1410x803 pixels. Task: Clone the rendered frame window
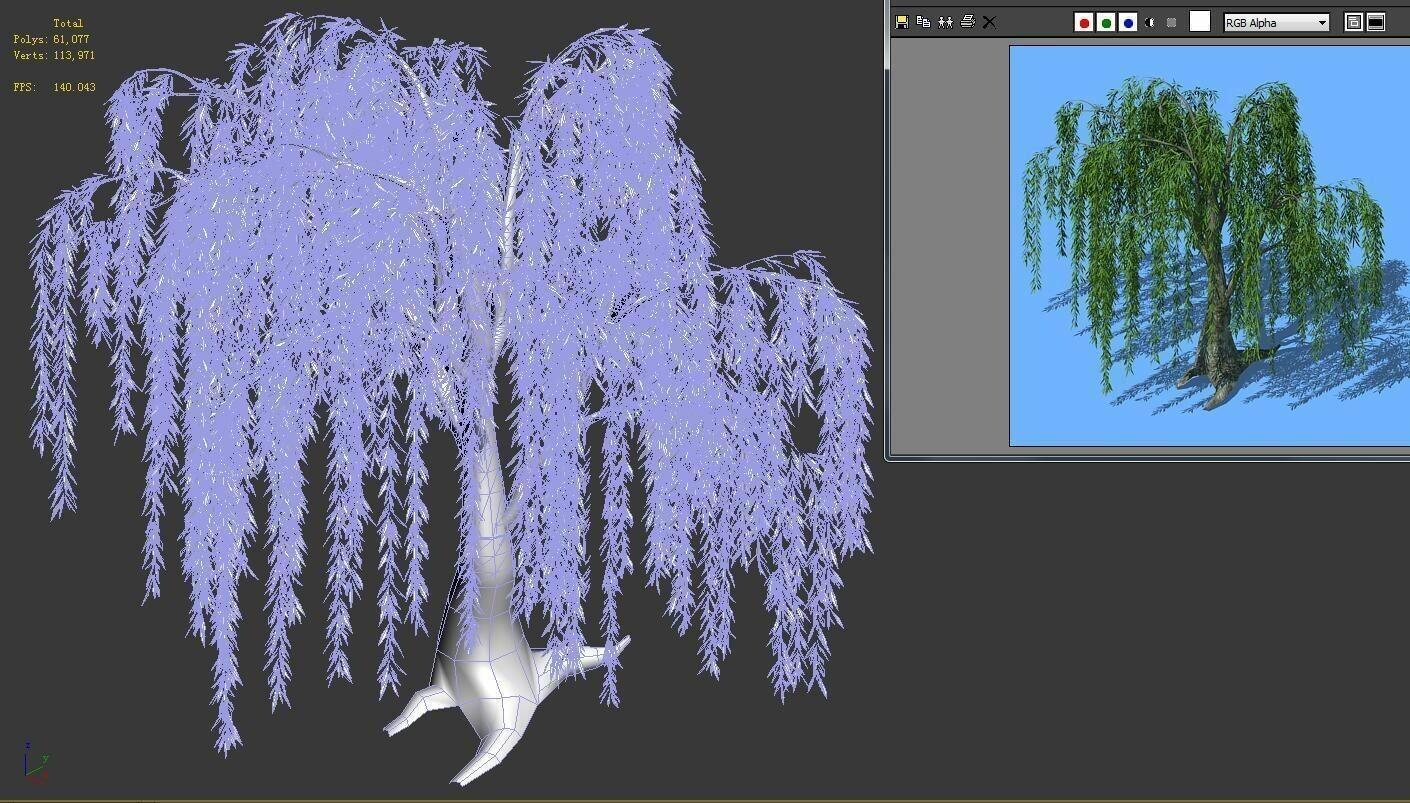click(x=945, y=22)
